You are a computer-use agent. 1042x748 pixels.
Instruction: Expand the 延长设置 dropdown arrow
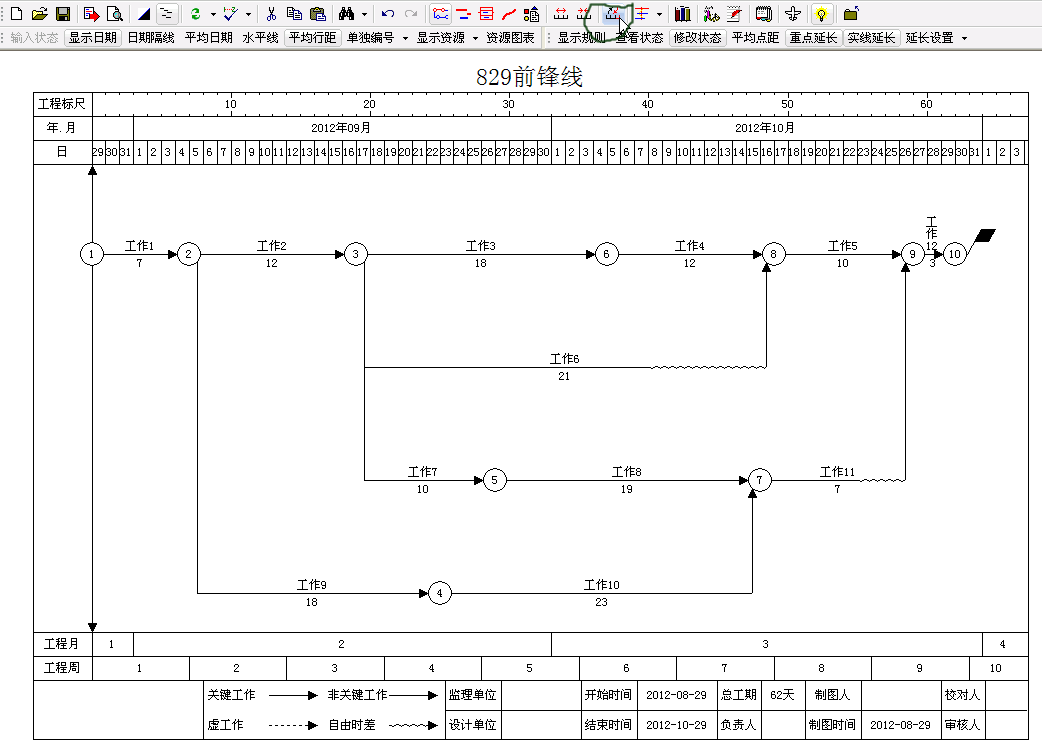click(964, 38)
